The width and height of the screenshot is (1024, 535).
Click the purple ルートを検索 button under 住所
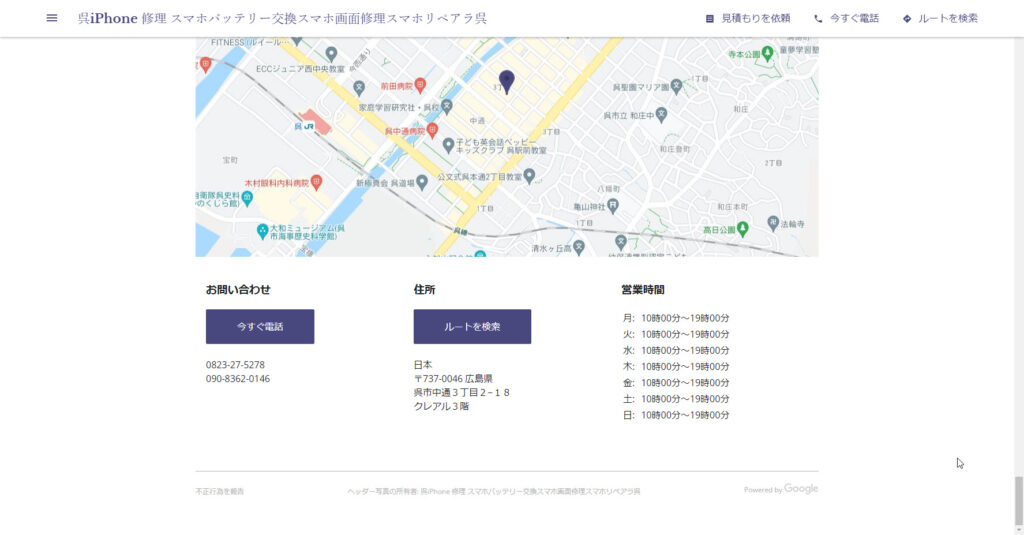pyautogui.click(x=472, y=327)
